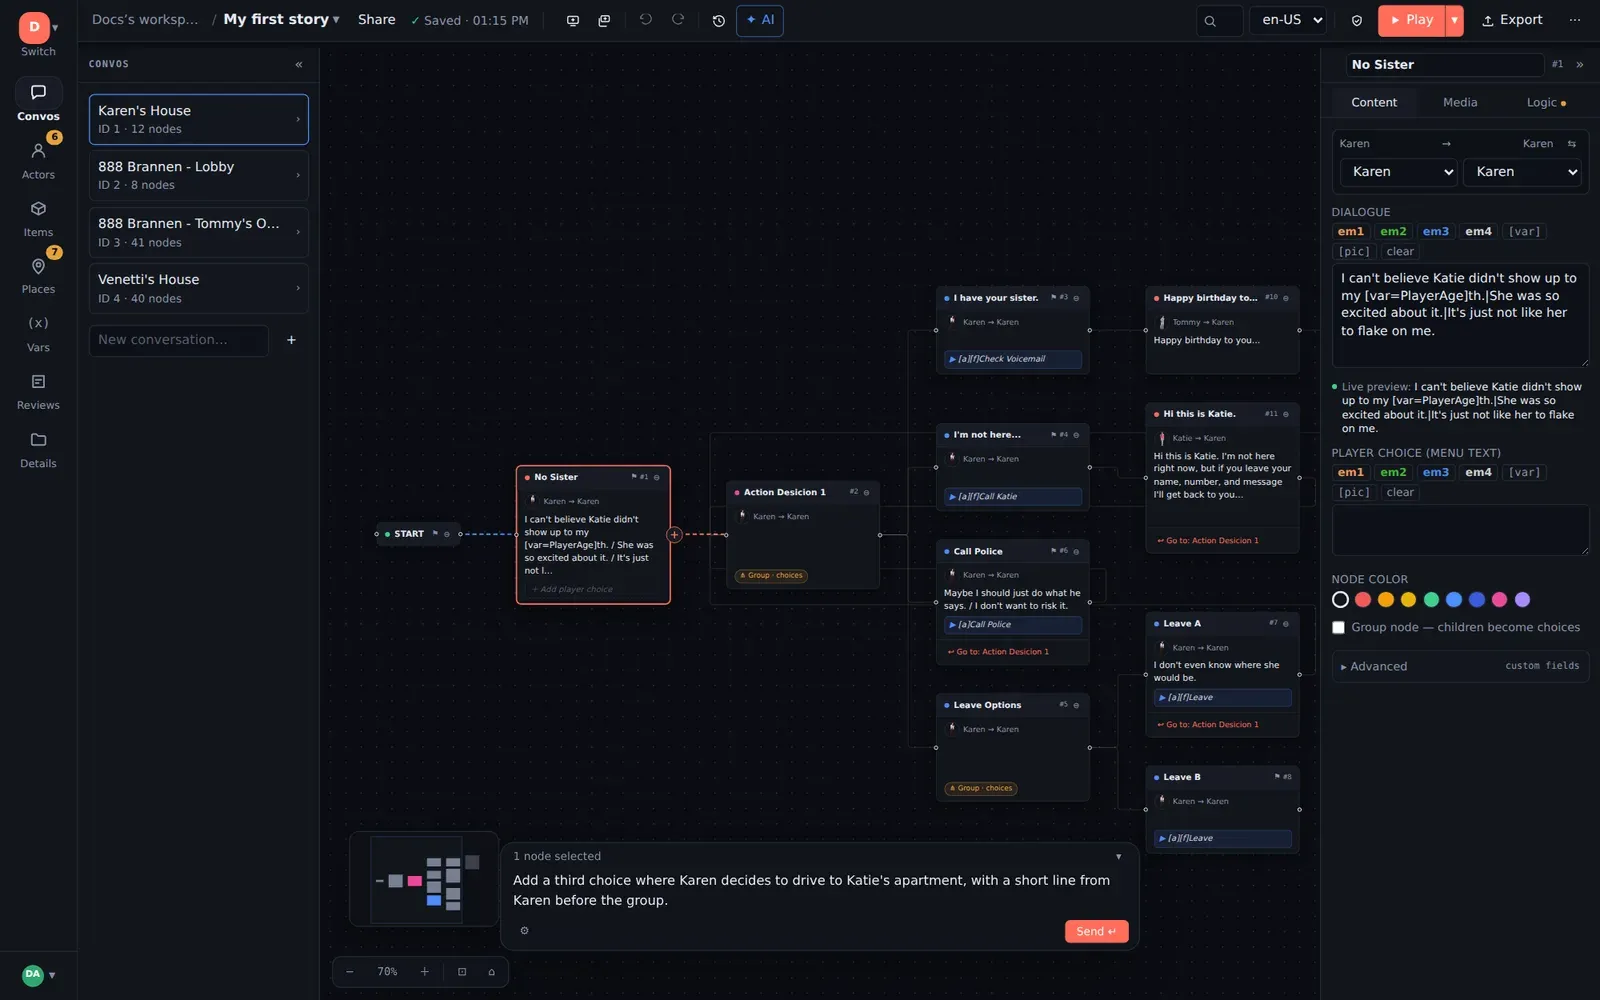Expand the Advanced custom fields section
The height and width of the screenshot is (1000, 1600).
pyautogui.click(x=1460, y=666)
